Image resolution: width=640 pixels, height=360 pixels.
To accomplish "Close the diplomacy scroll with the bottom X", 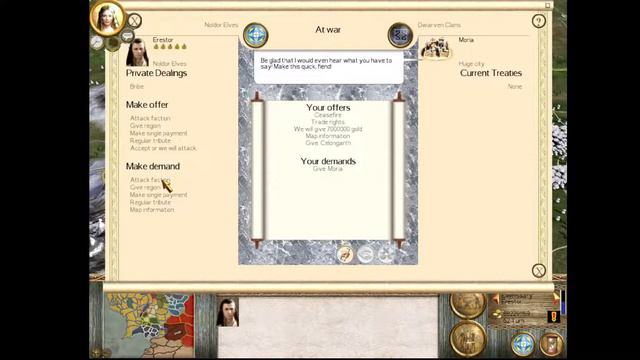I will [x=539, y=270].
